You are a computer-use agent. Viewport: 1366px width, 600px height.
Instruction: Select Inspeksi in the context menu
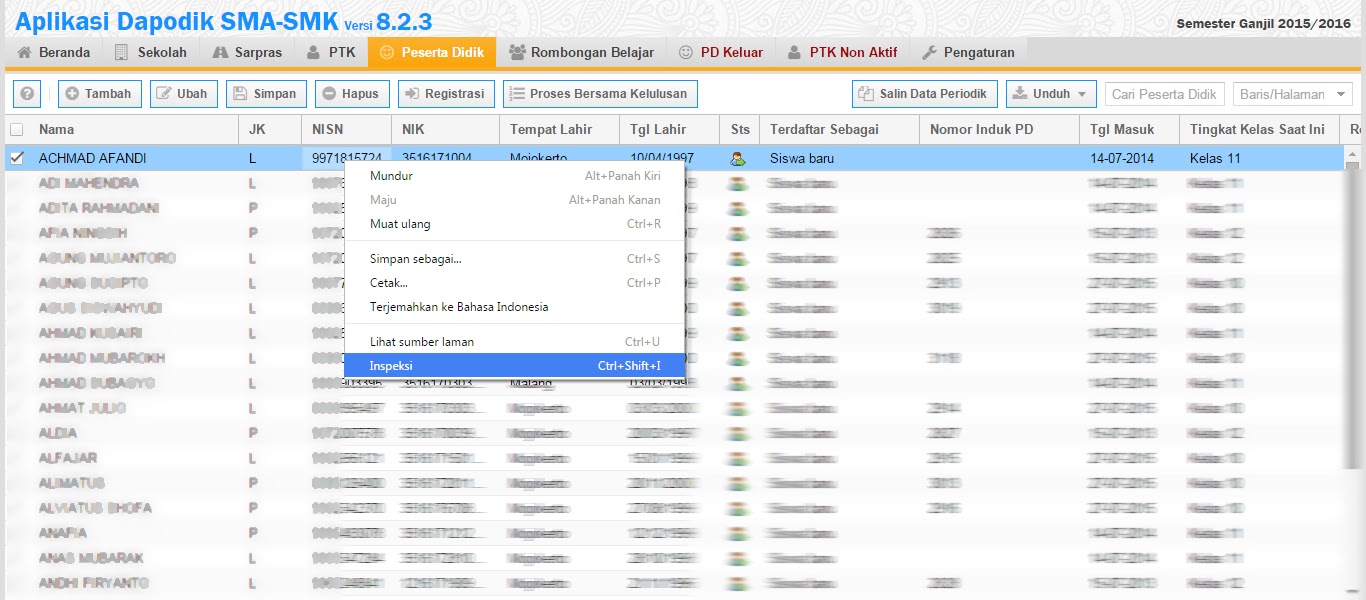click(515, 366)
